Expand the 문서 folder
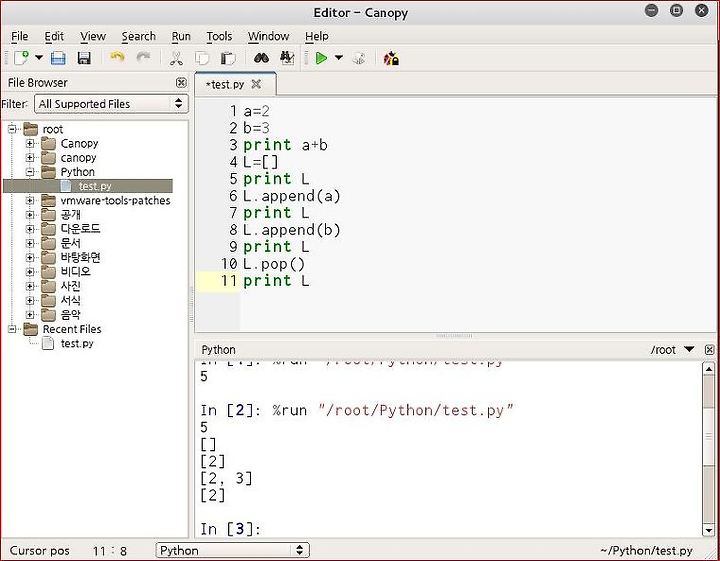Viewport: 720px width, 561px height. (x=30, y=243)
